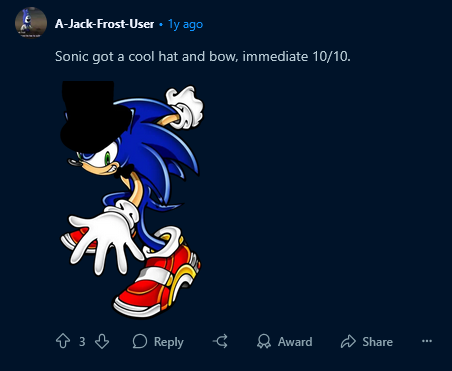Click the Reply button label

(169, 342)
